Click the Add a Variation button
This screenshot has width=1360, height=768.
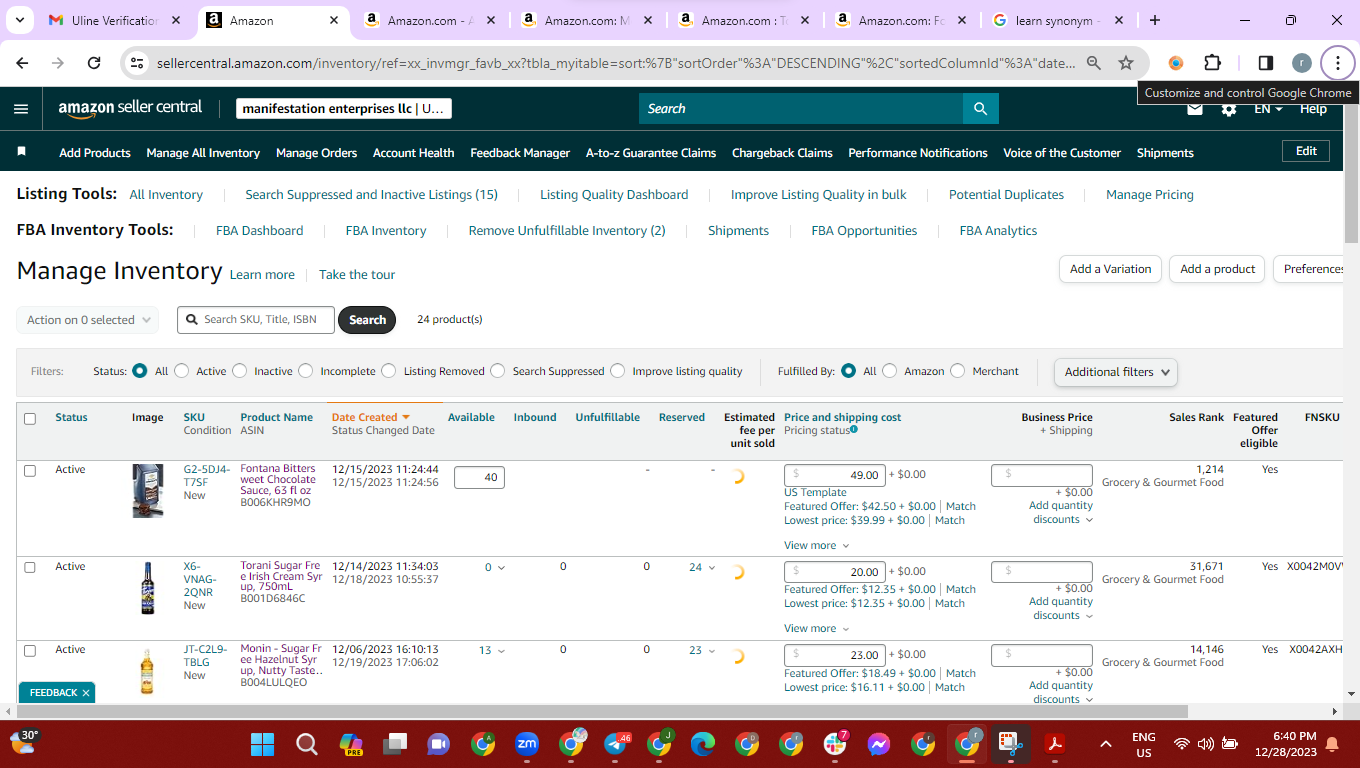click(x=1110, y=269)
